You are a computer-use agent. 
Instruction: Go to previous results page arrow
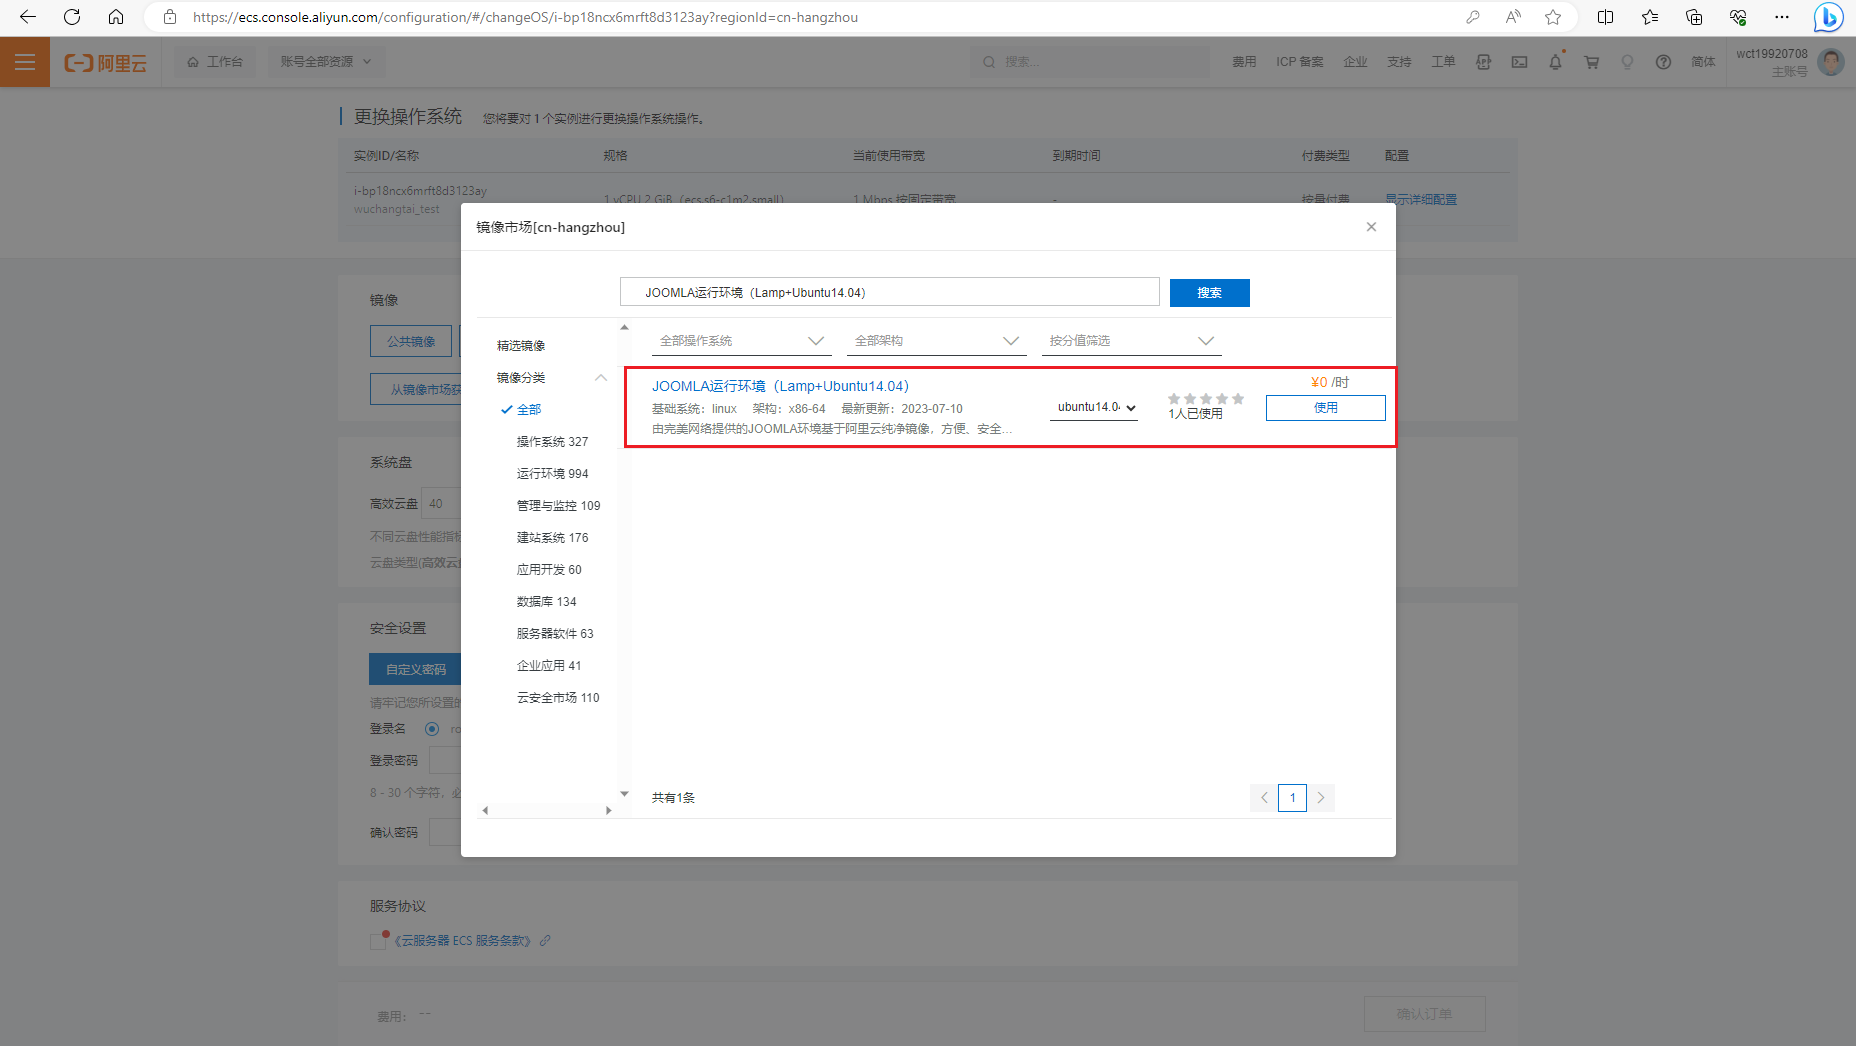[1264, 797]
